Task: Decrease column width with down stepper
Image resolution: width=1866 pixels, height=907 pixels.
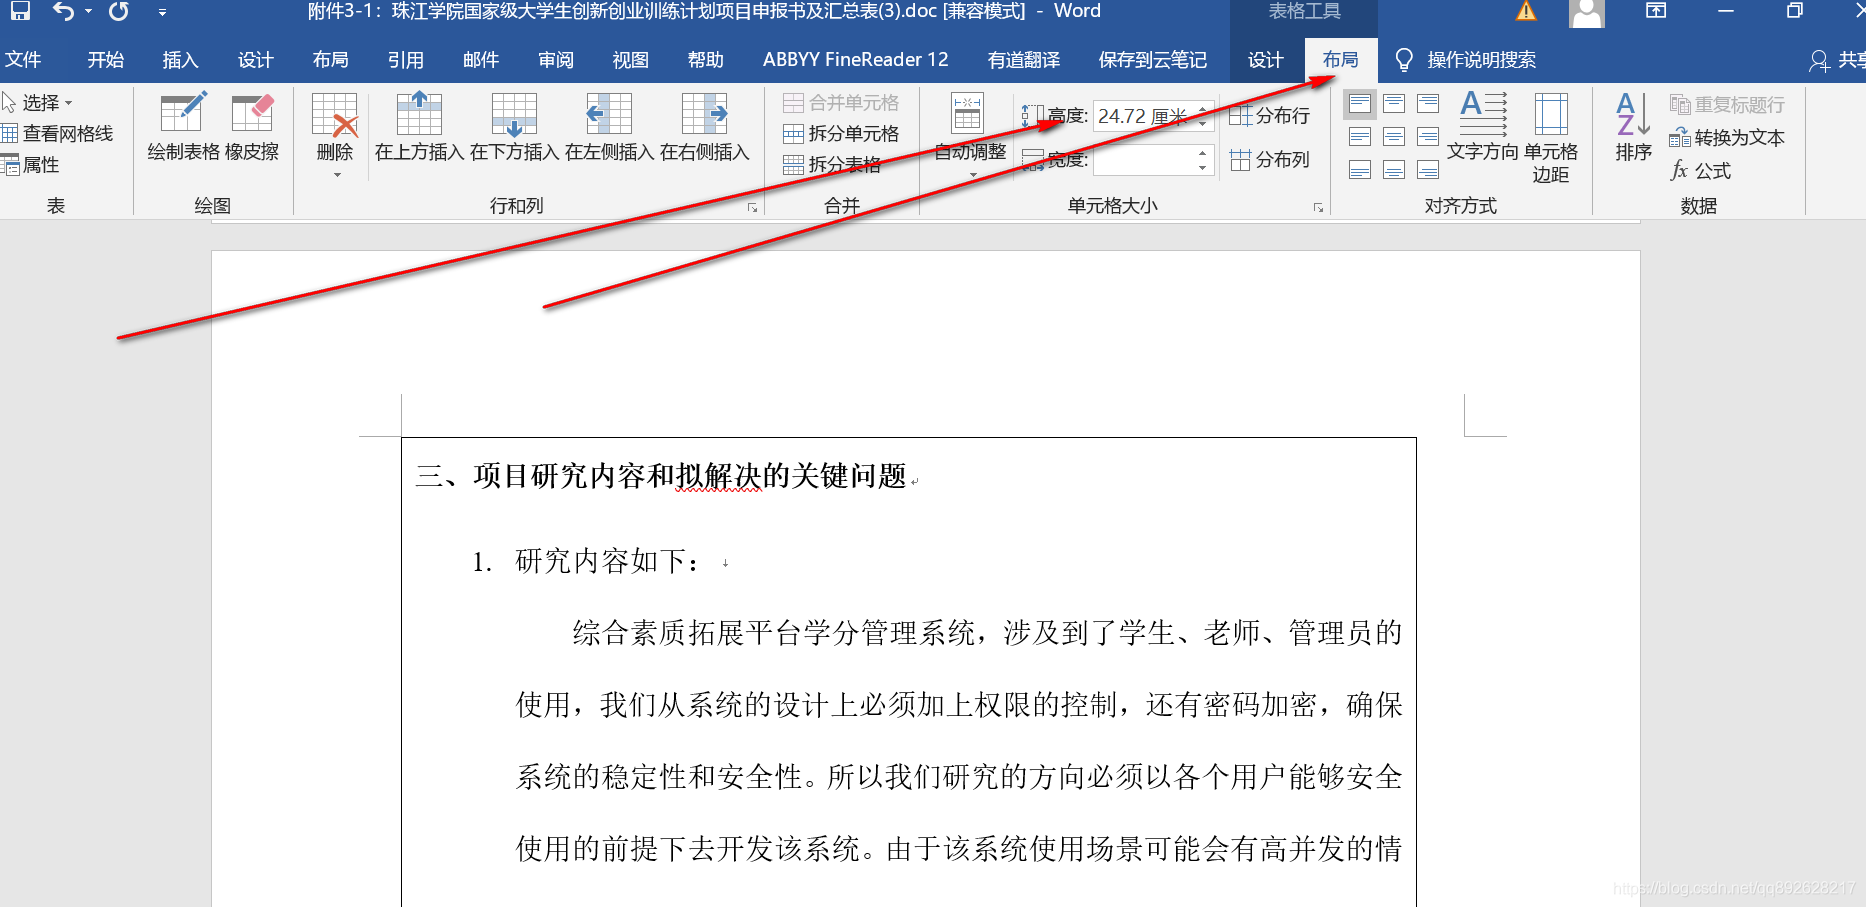Action: pyautogui.click(x=1203, y=168)
